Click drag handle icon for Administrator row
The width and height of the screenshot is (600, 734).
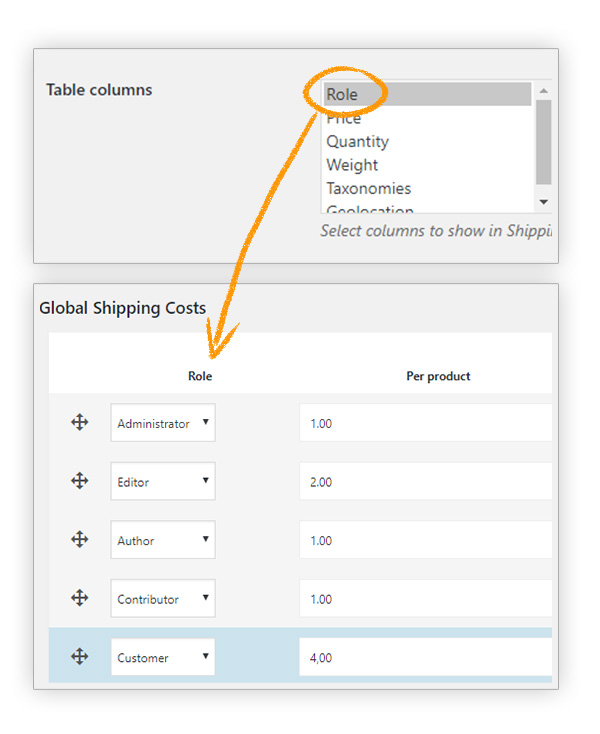(x=80, y=423)
